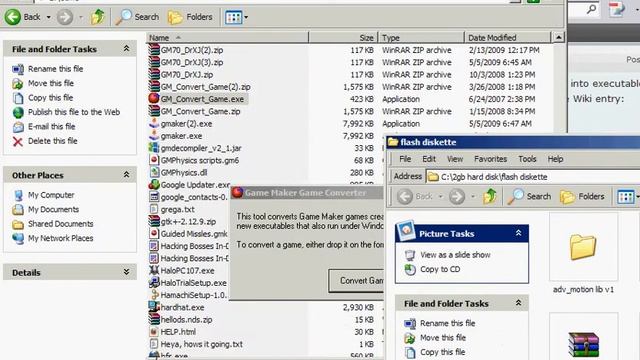Toggle Folders in flash diskette toolbar
The image size is (640, 360).
coord(582,196)
